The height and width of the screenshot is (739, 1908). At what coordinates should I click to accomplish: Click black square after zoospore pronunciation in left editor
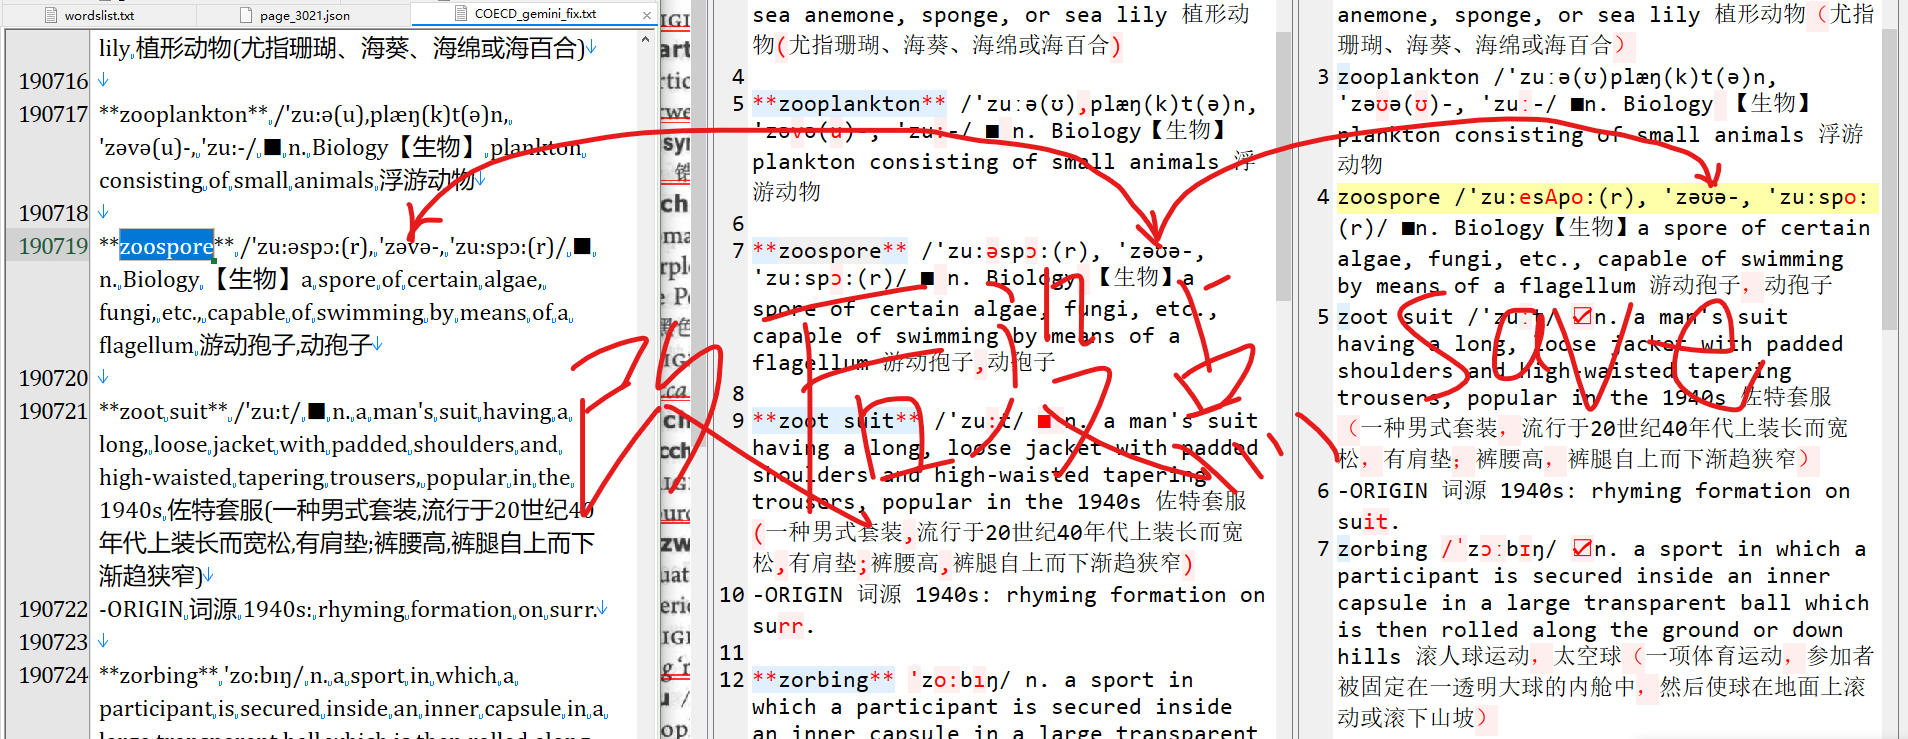pos(583,246)
